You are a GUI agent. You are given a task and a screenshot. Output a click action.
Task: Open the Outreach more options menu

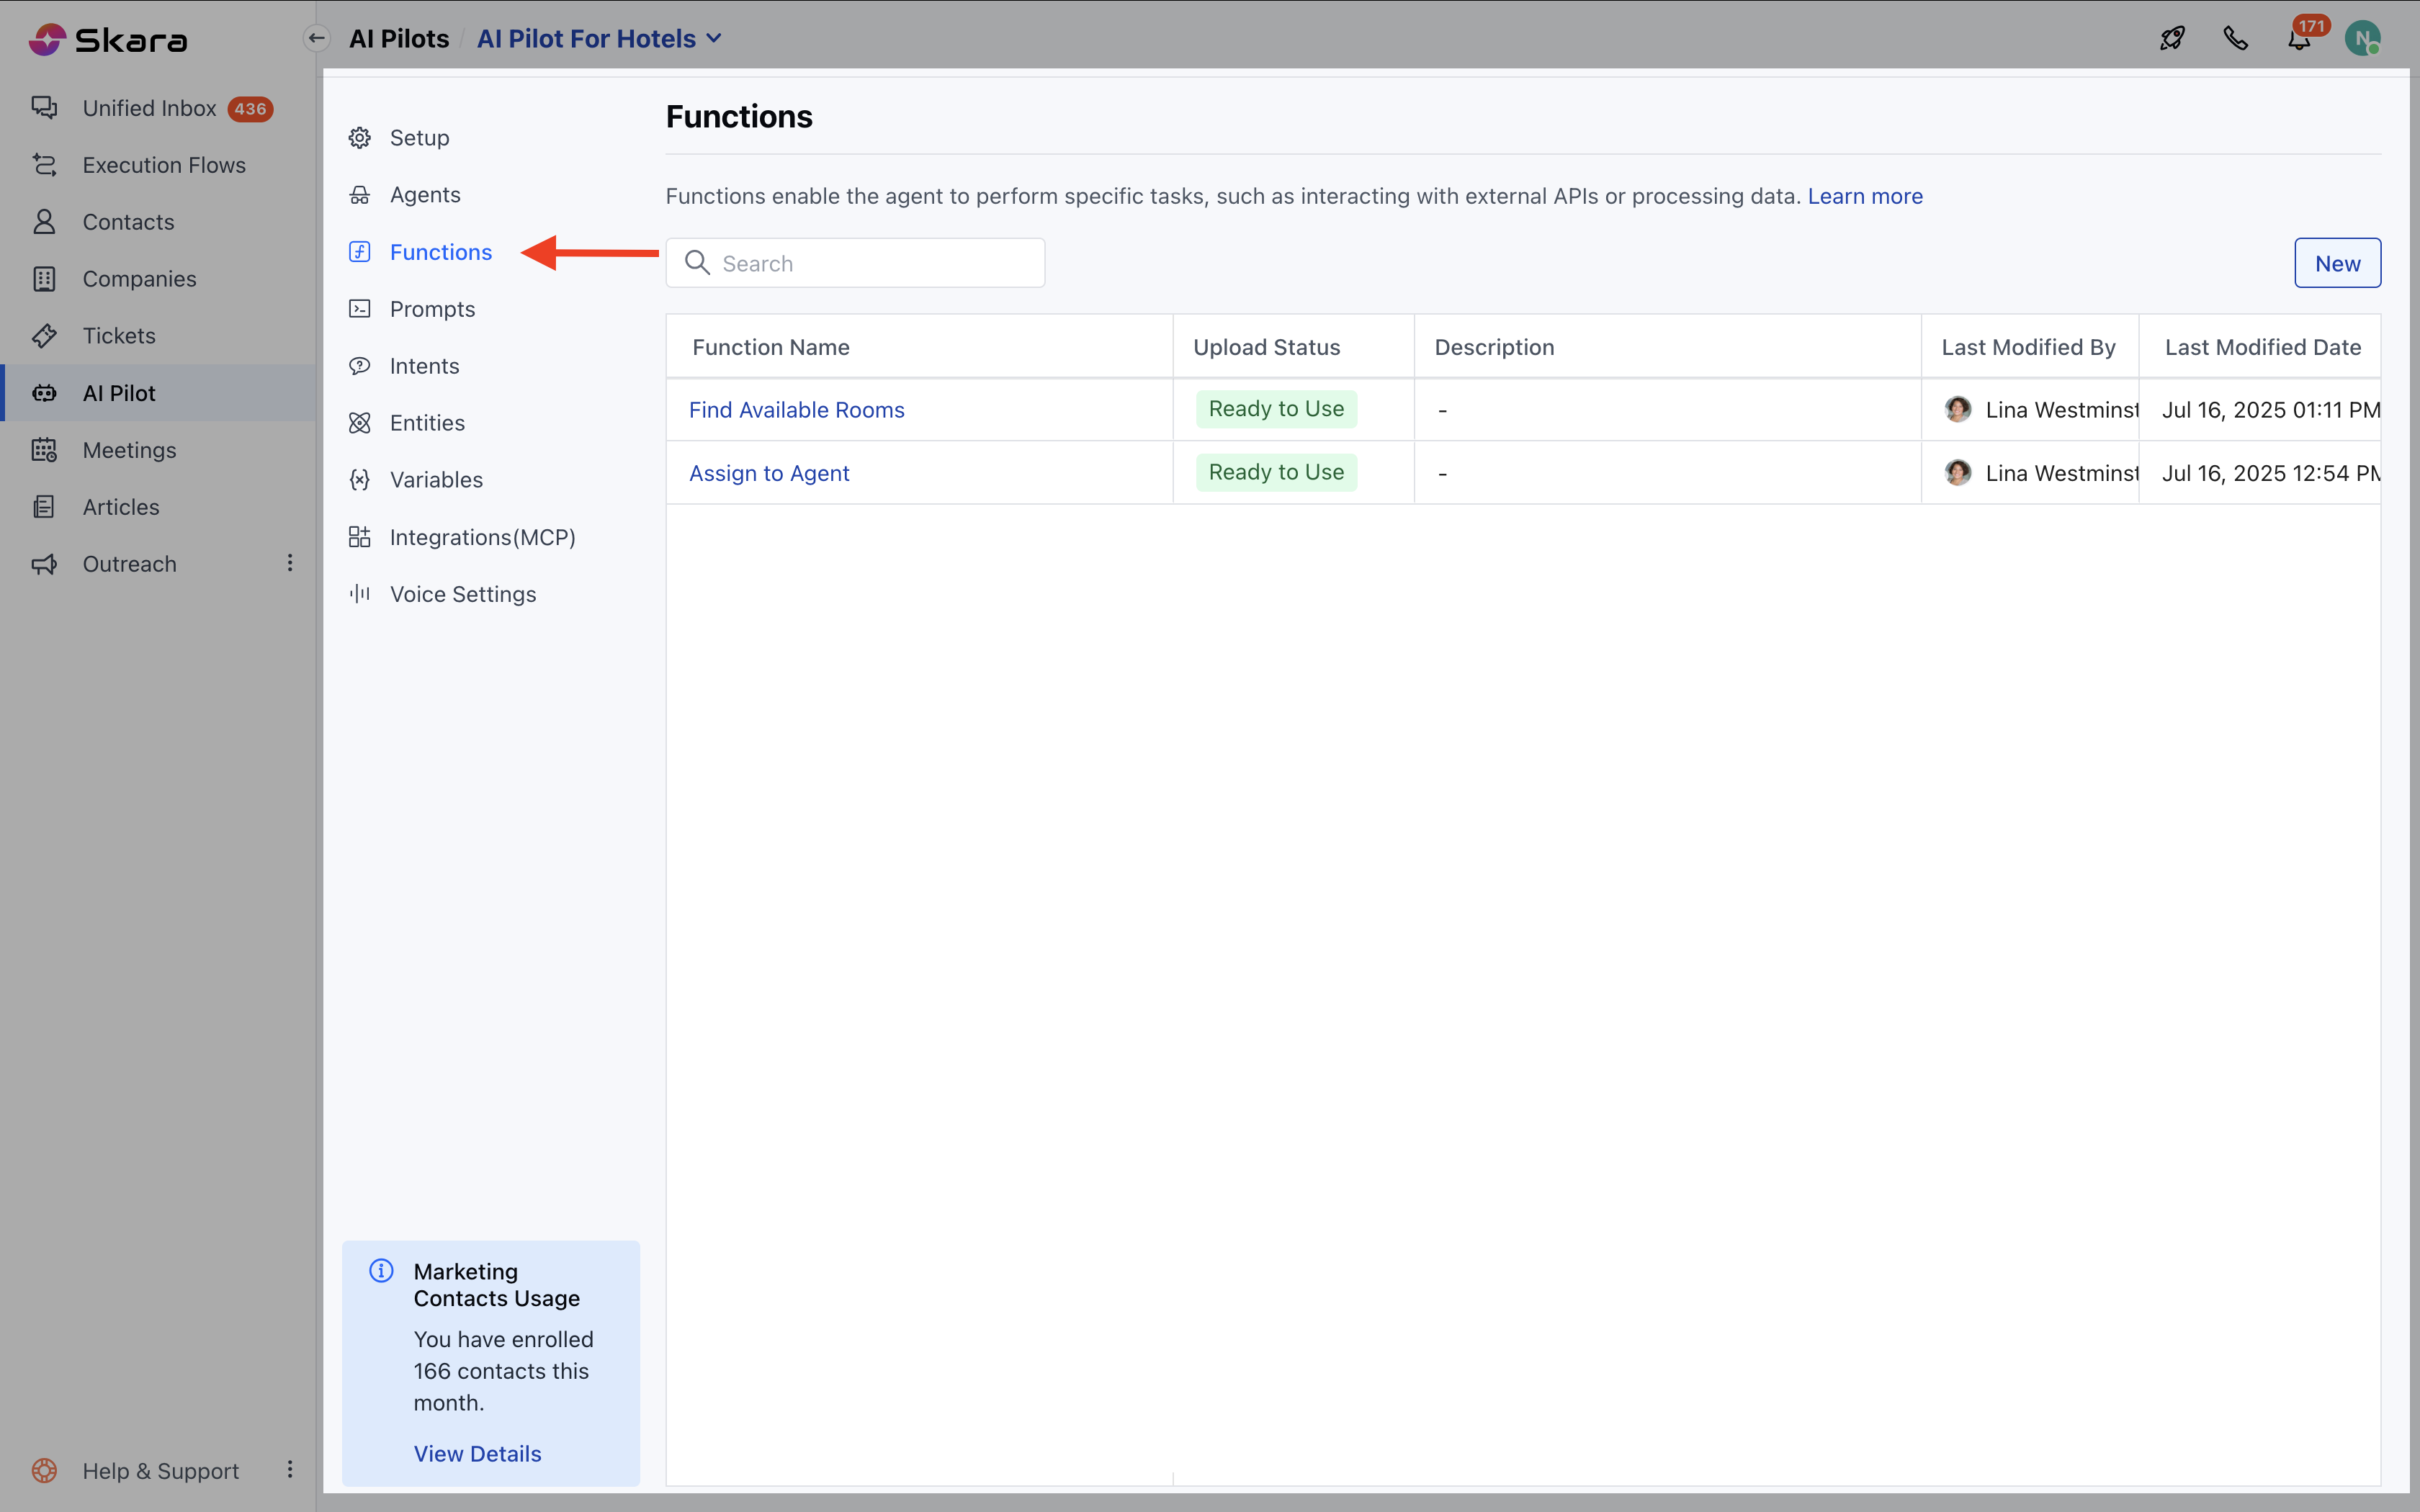tap(290, 563)
